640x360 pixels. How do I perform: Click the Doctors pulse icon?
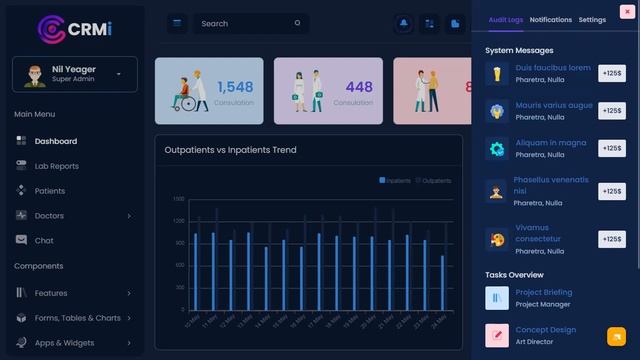click(x=21, y=215)
